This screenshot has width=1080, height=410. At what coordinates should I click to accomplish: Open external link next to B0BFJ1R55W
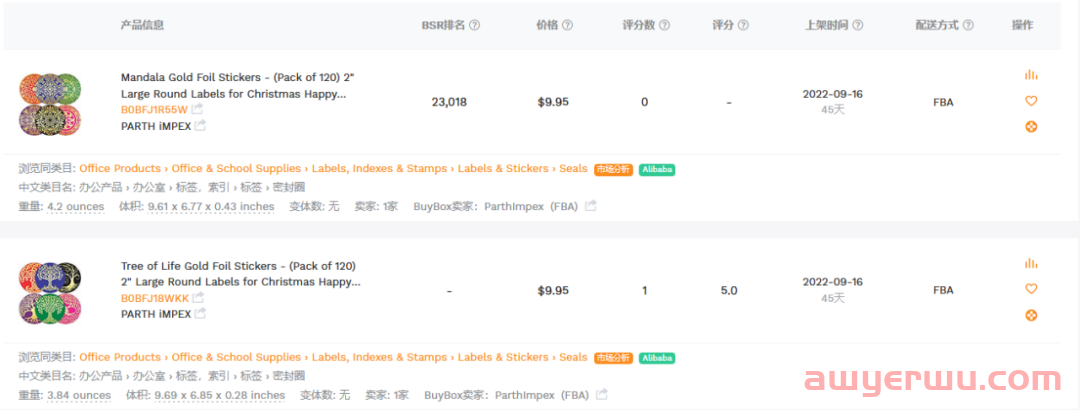click(198, 110)
